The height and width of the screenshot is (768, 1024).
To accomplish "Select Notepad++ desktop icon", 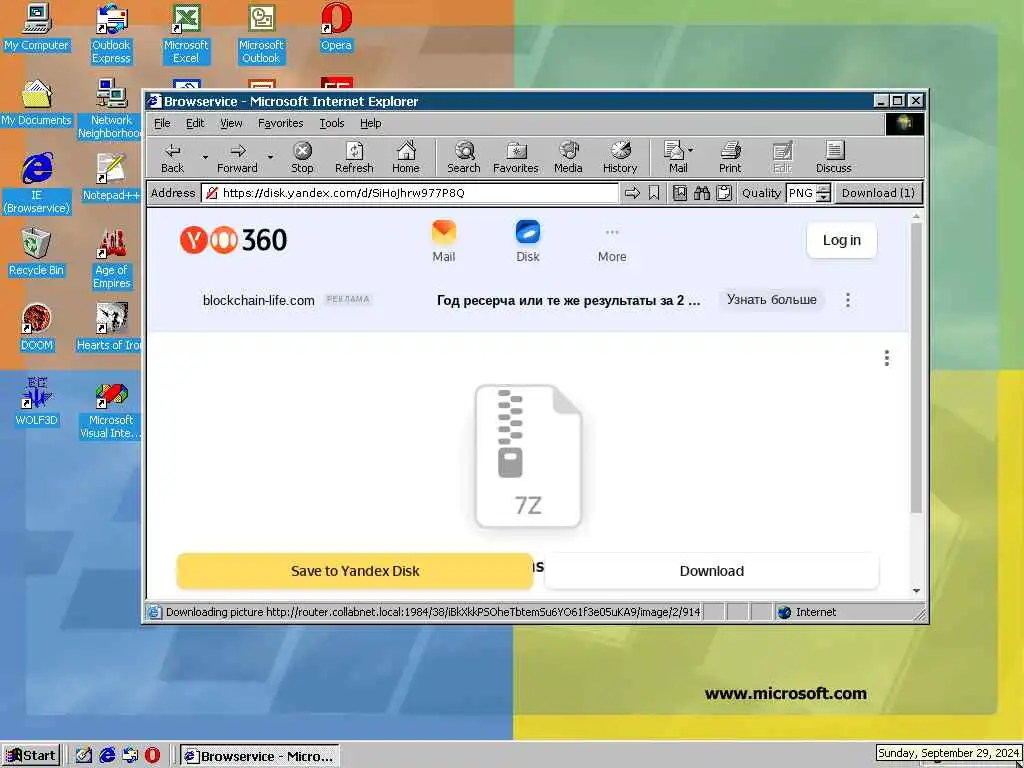I will tap(111, 178).
